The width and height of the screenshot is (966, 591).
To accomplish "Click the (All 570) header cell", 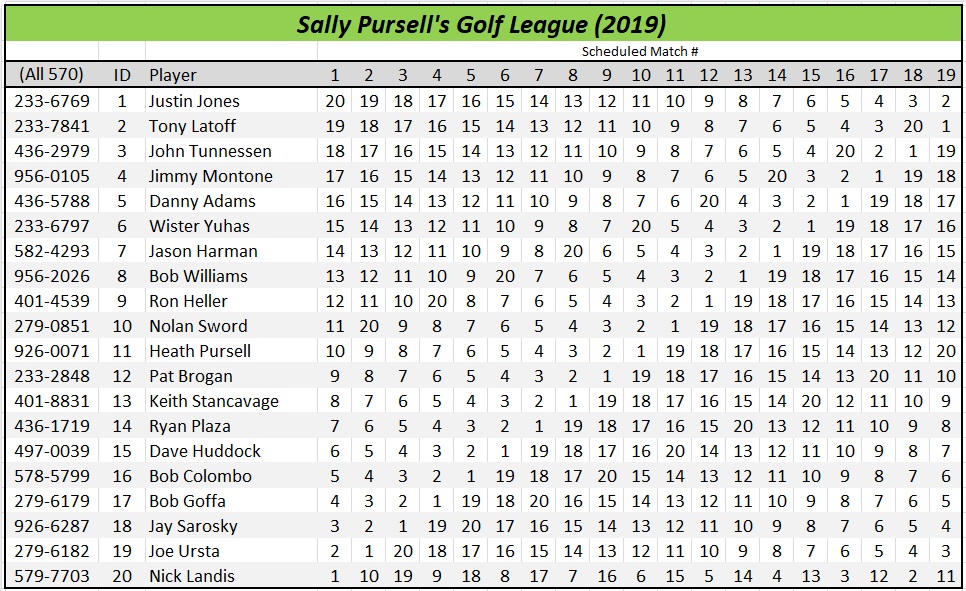I will (x=51, y=75).
